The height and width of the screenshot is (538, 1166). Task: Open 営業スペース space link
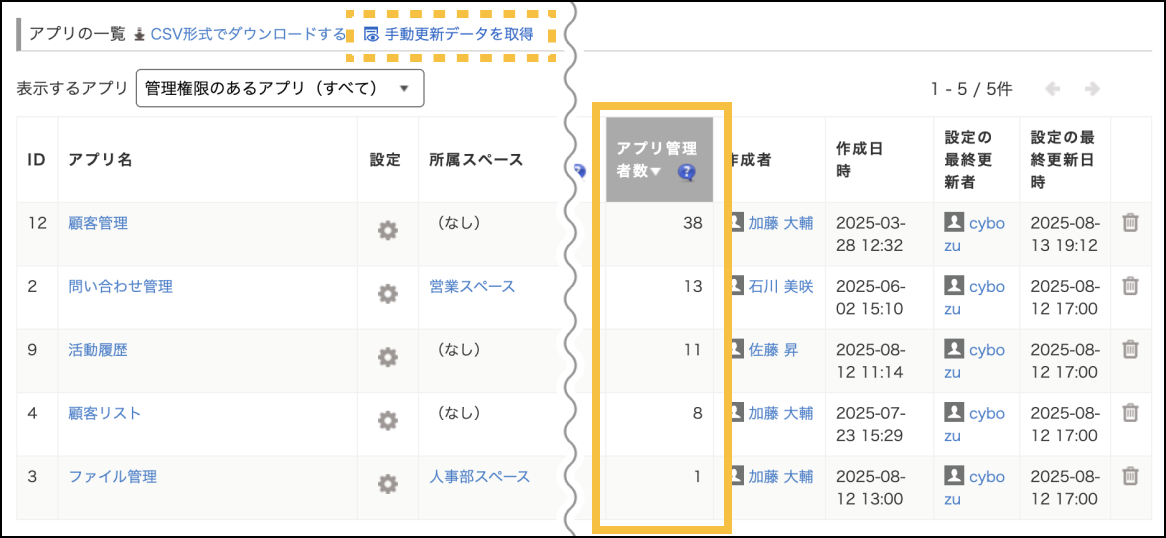click(472, 286)
